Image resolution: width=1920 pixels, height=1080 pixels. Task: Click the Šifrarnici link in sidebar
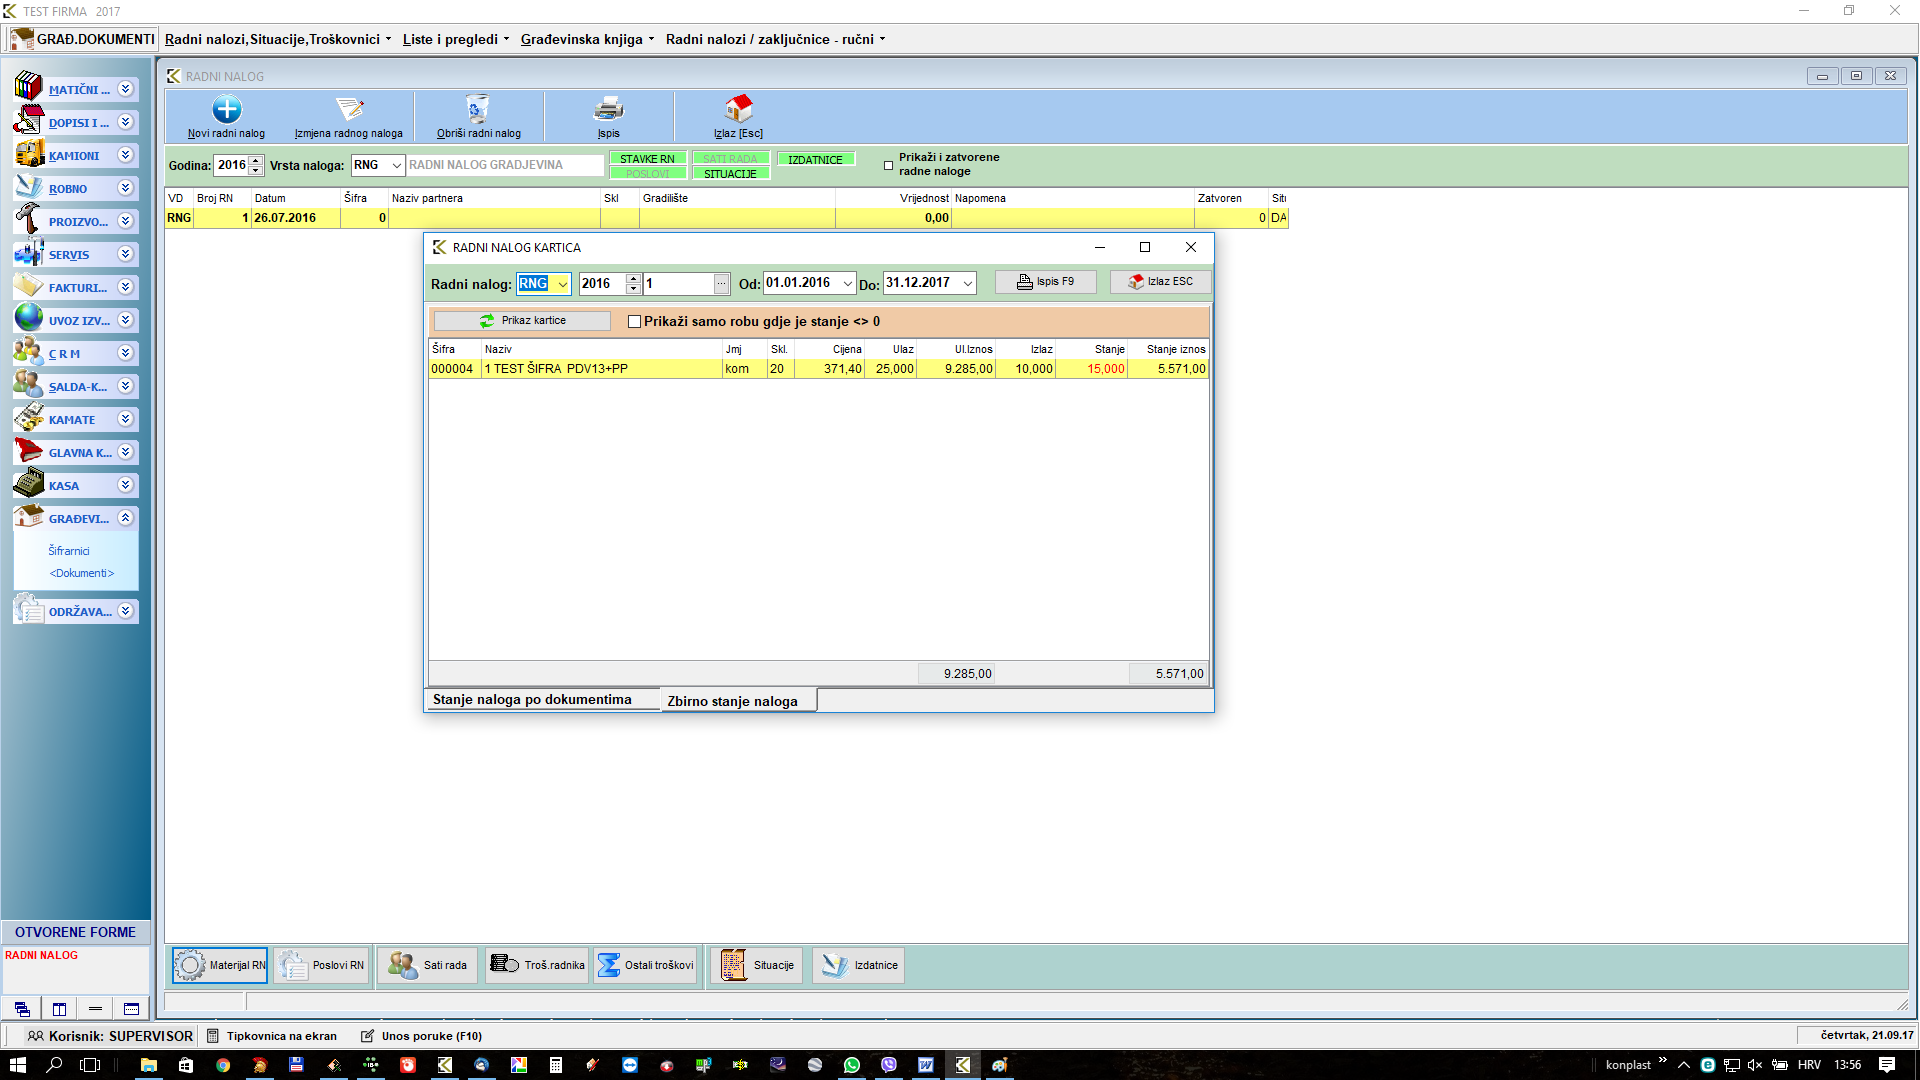[69, 551]
